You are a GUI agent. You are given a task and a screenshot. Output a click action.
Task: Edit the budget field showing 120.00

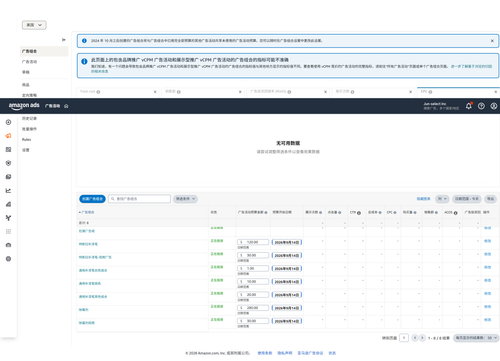click(253, 242)
